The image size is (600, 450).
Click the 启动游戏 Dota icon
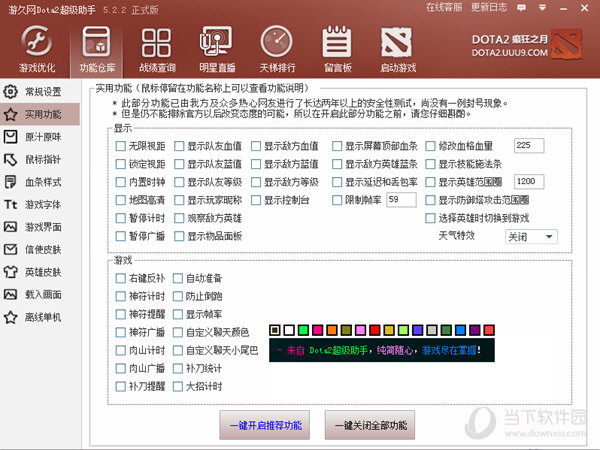[396, 42]
